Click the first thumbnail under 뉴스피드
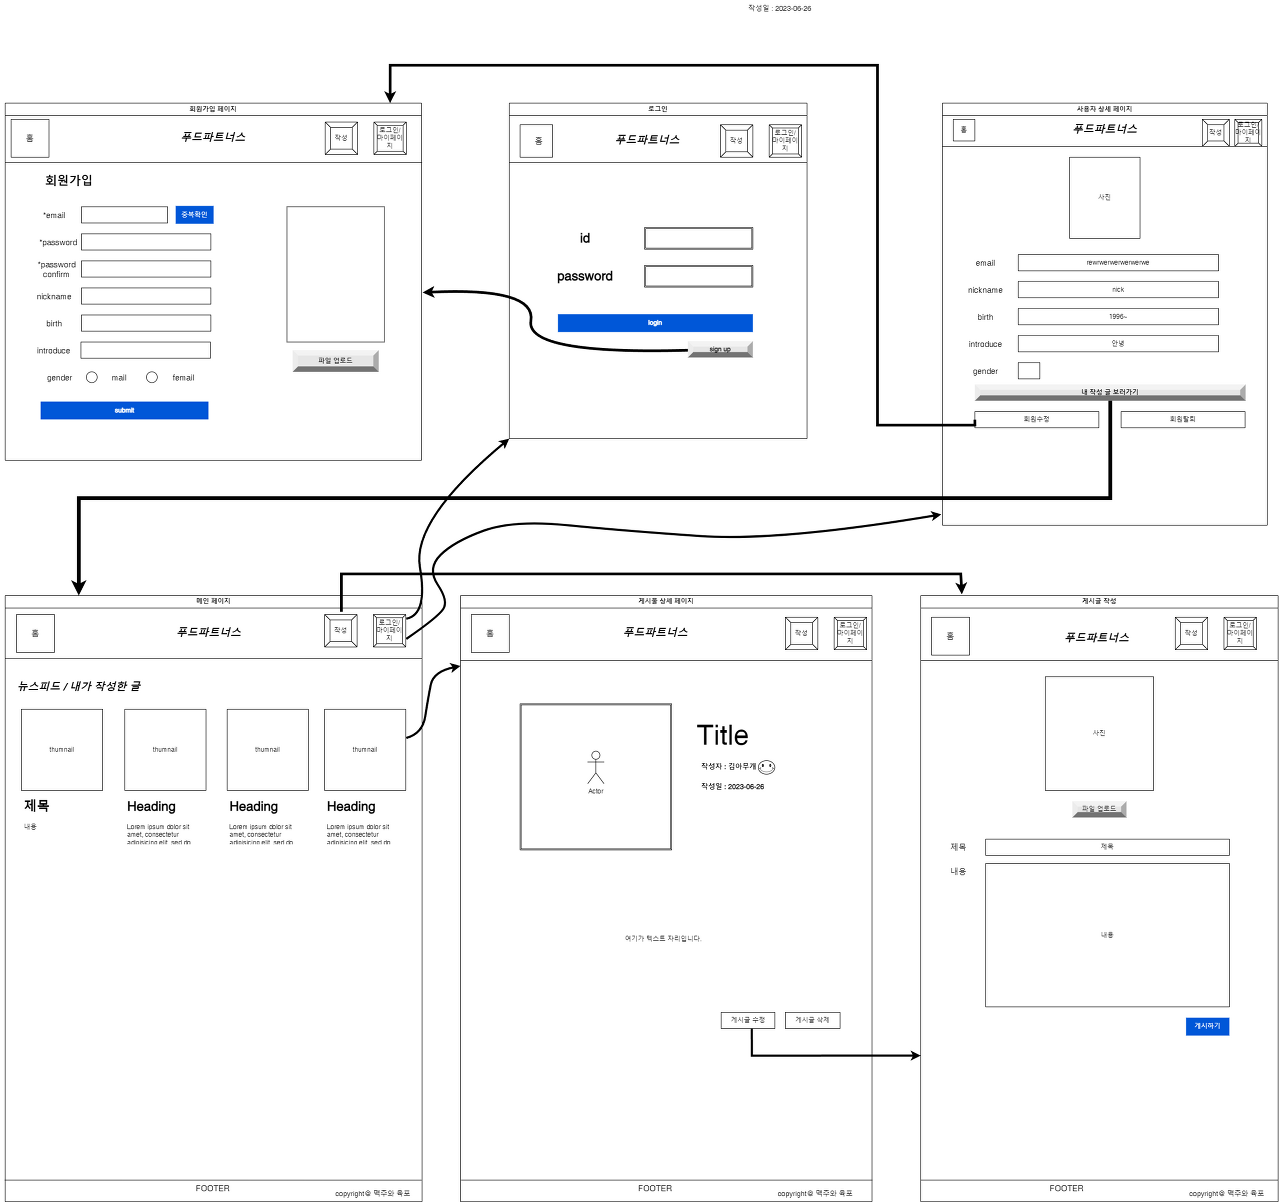This screenshot has height=1202, width=1280. pyautogui.click(x=61, y=749)
